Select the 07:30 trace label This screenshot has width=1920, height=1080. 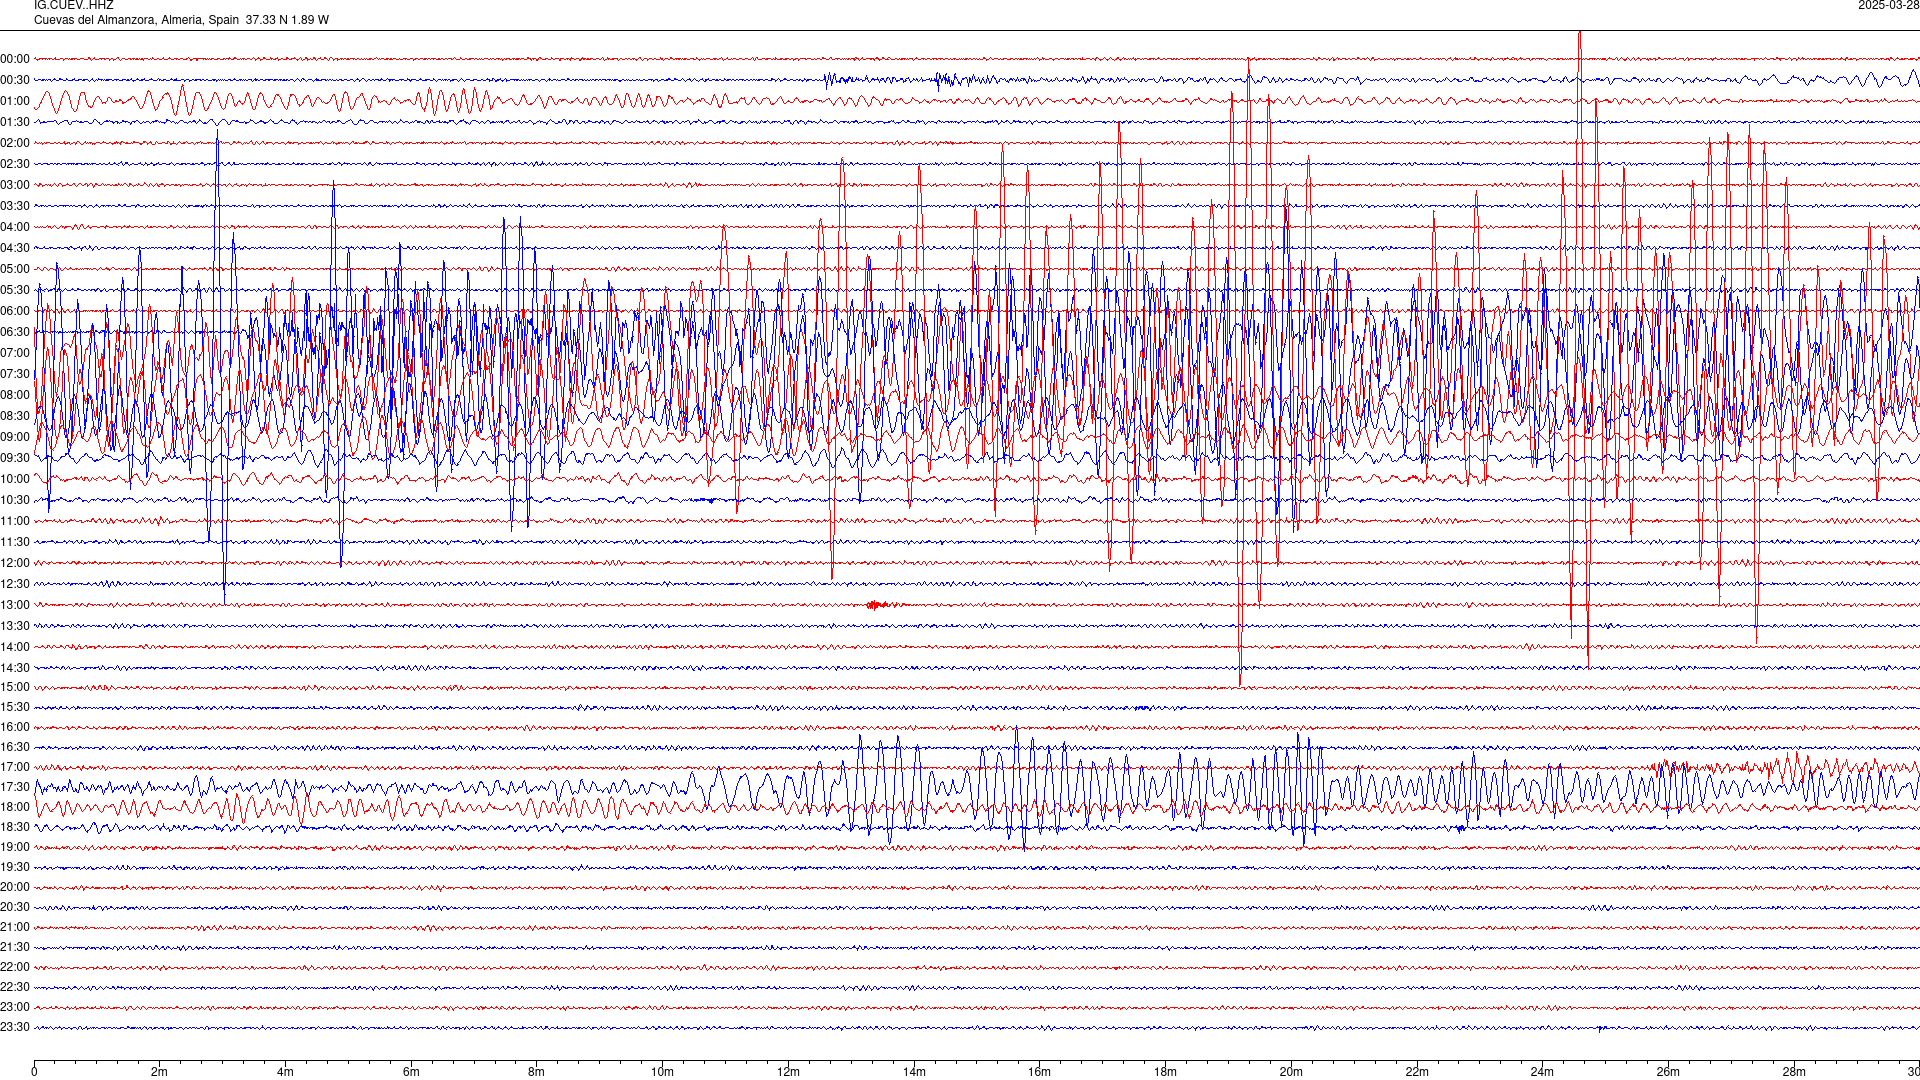(15, 374)
